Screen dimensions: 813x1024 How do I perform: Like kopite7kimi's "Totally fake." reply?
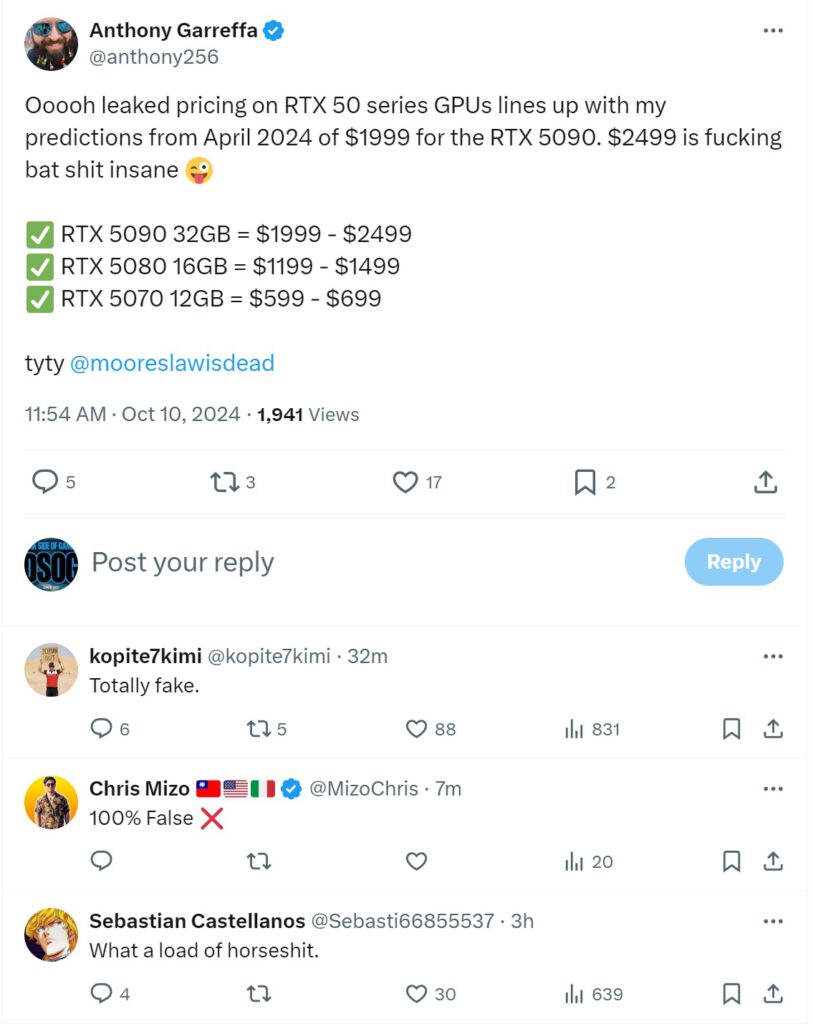(x=417, y=729)
